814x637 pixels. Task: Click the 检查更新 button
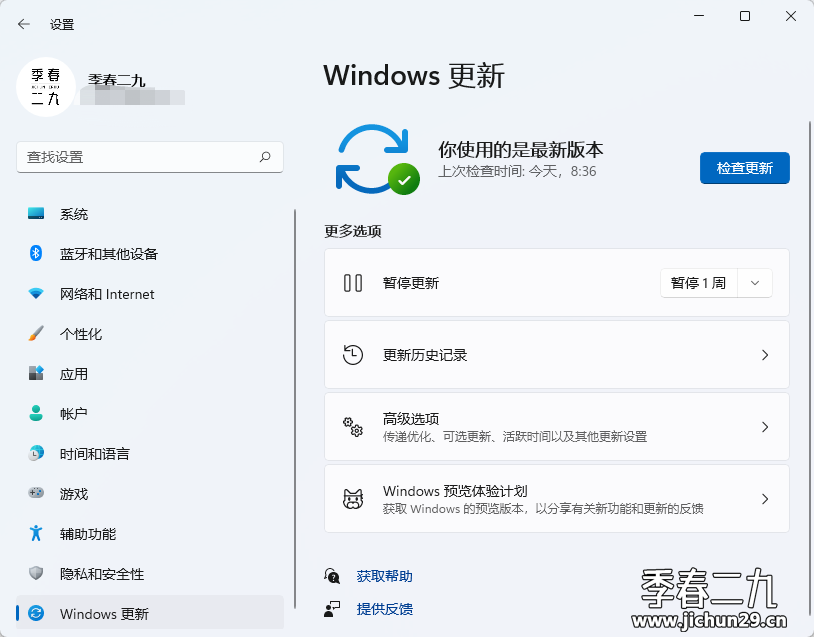pyautogui.click(x=744, y=168)
